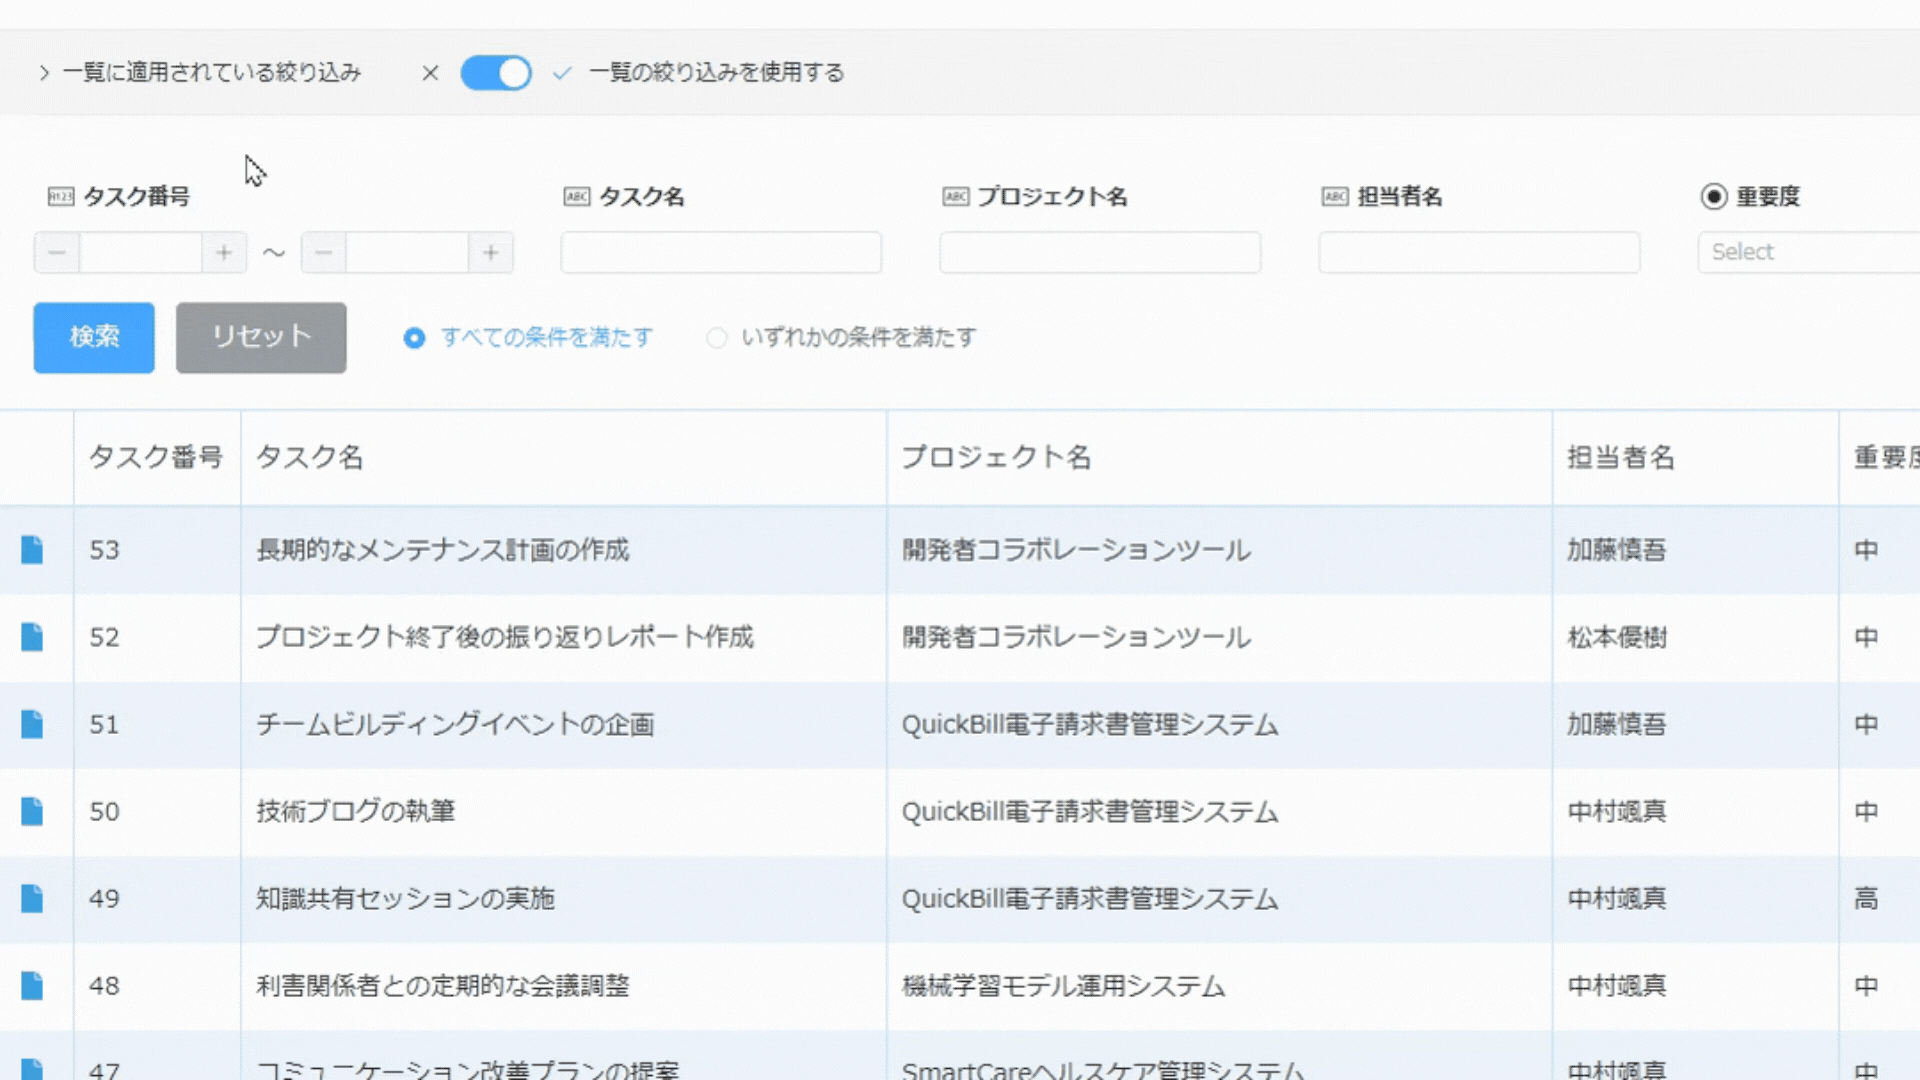Click the 検索 button
This screenshot has height=1080, width=1920.
coord(94,338)
